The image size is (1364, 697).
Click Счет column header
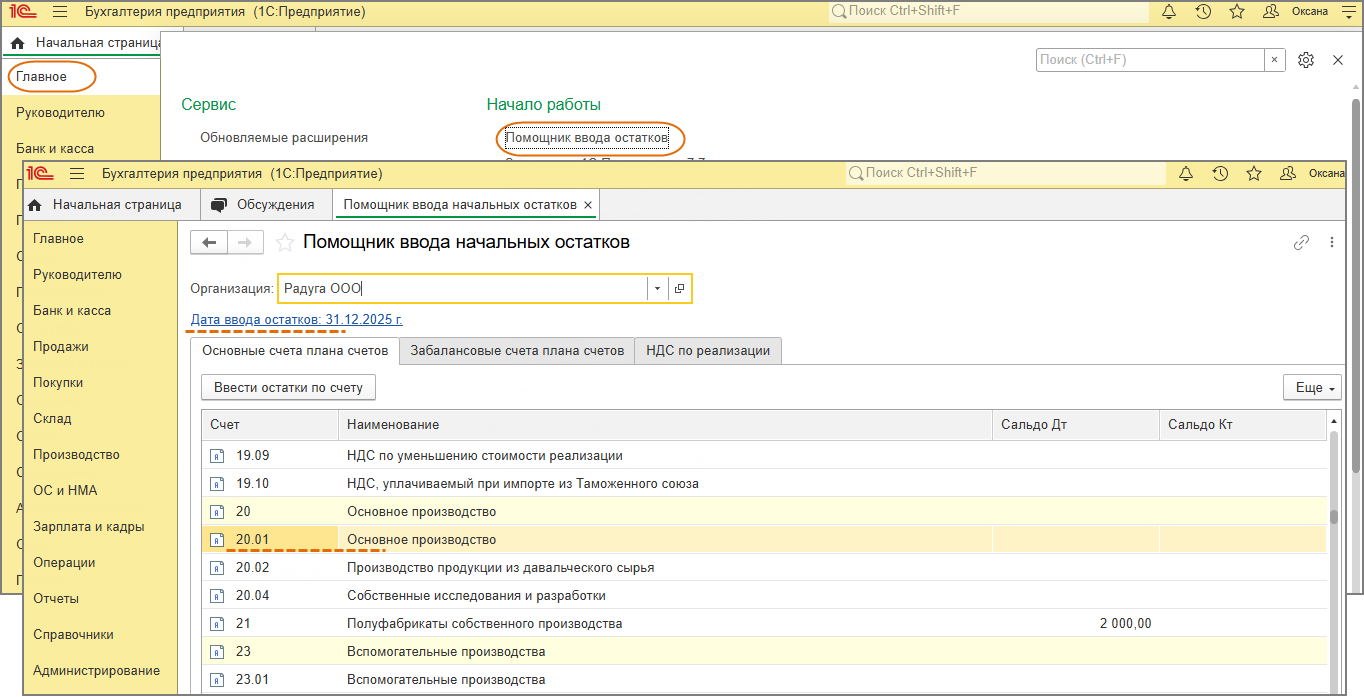pyautogui.click(x=270, y=425)
